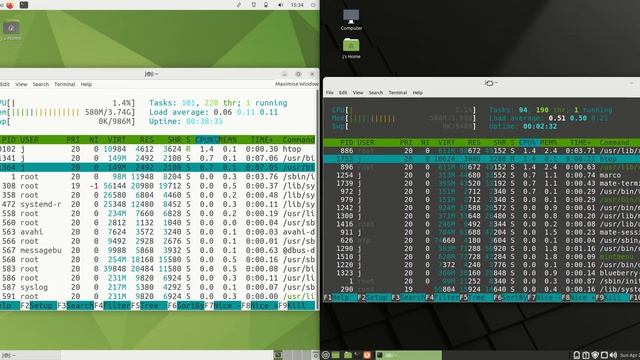Select the messagebu process row, left htop
This screenshot has width=640, height=360.
click(x=158, y=250)
